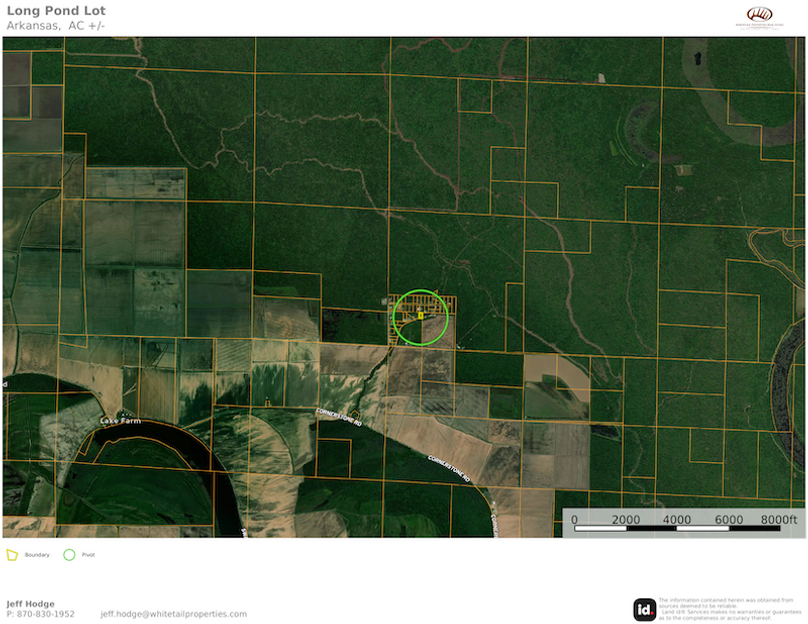
Task: Click the 8000ft mark on the scale
Action: (779, 519)
